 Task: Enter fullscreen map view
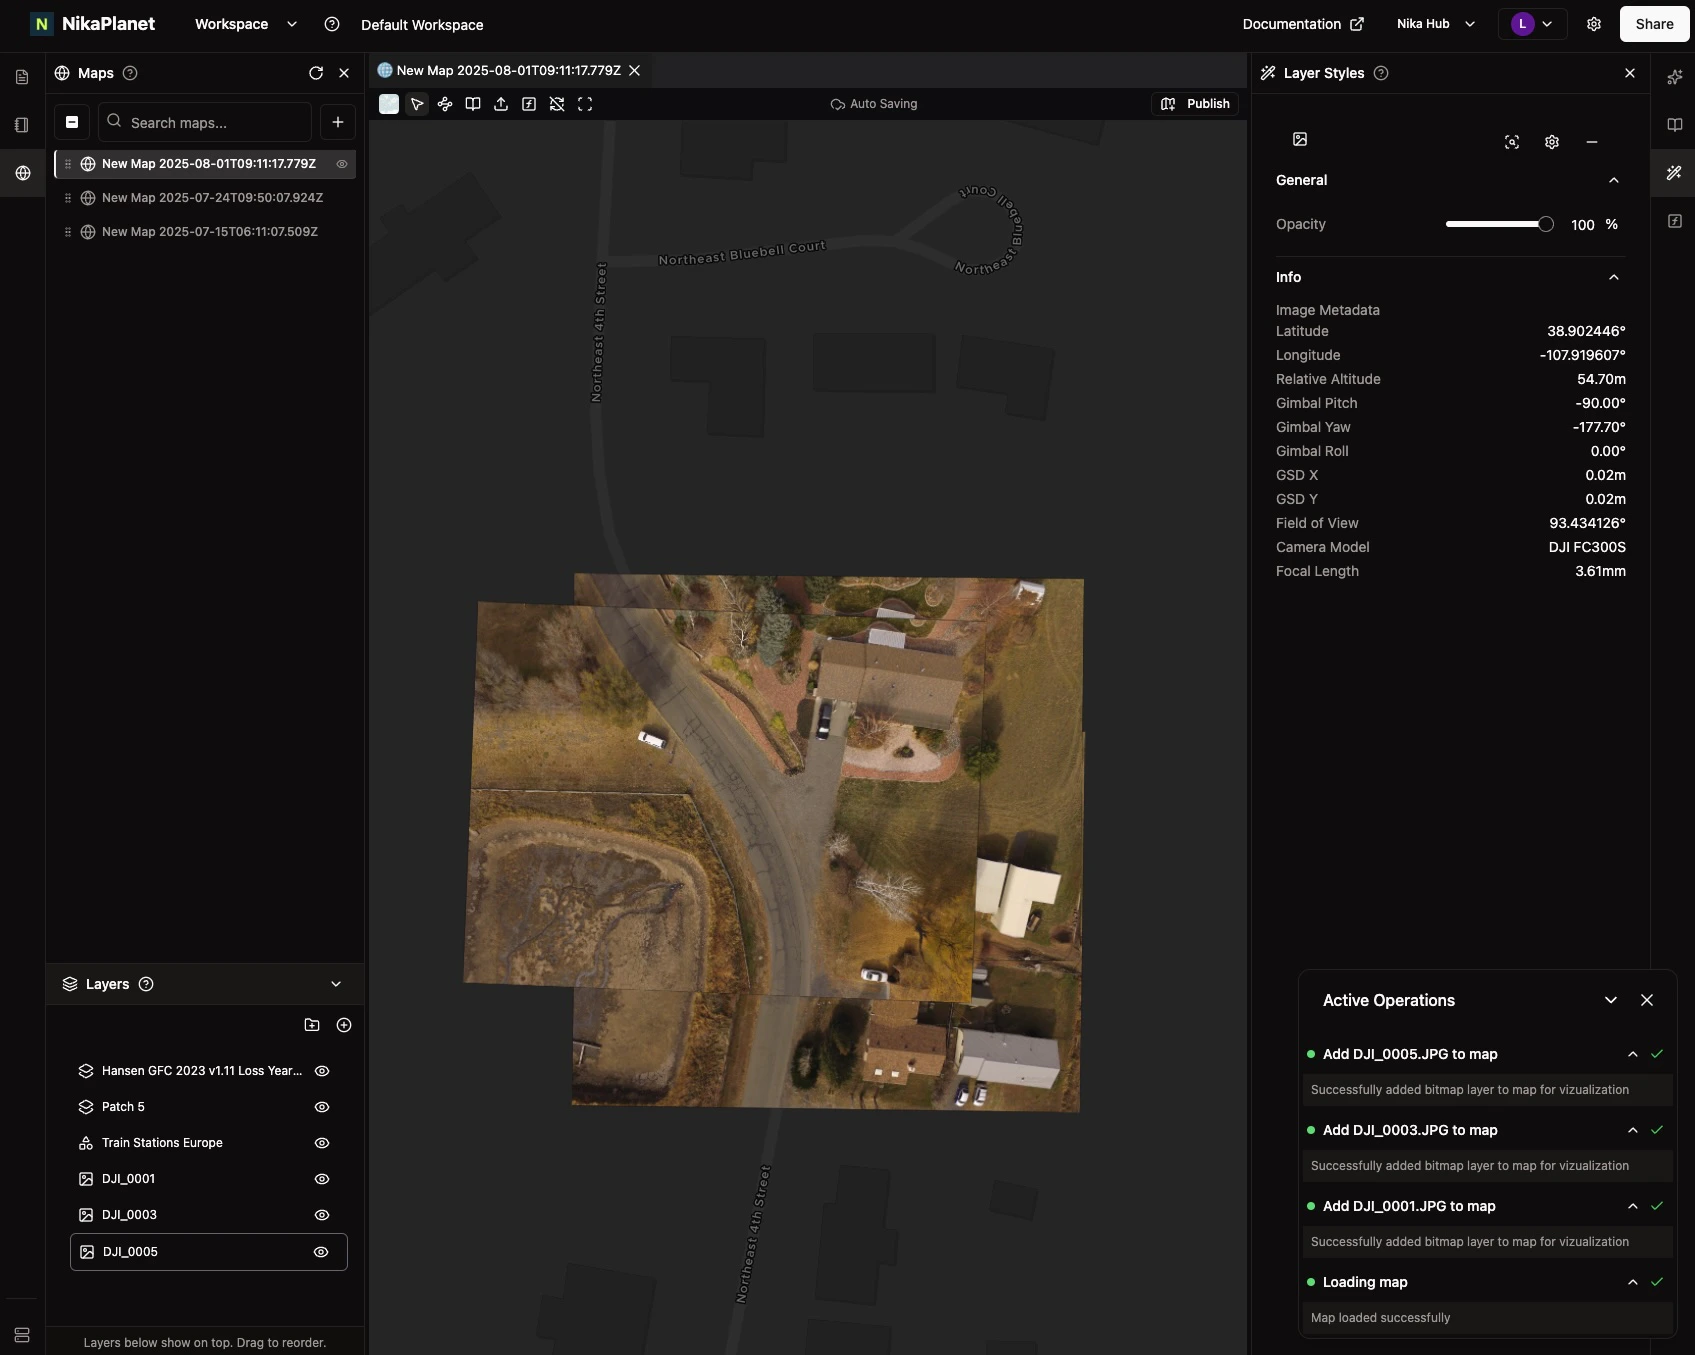pyautogui.click(x=585, y=104)
